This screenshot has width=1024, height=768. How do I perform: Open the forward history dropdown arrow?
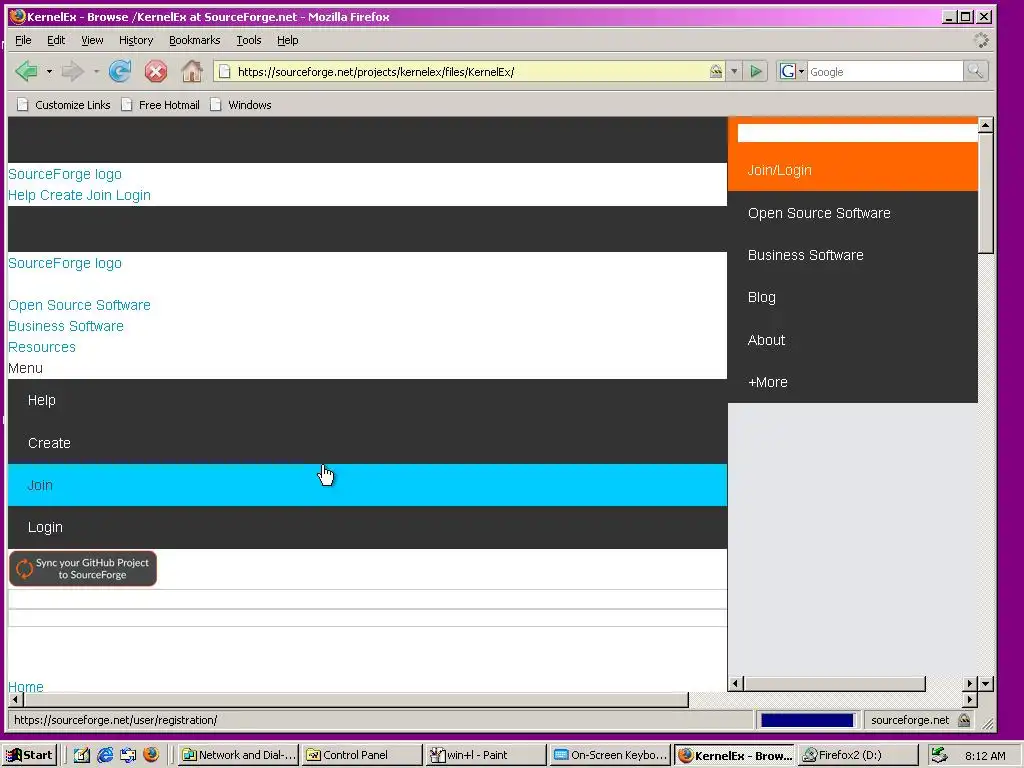tap(96, 71)
